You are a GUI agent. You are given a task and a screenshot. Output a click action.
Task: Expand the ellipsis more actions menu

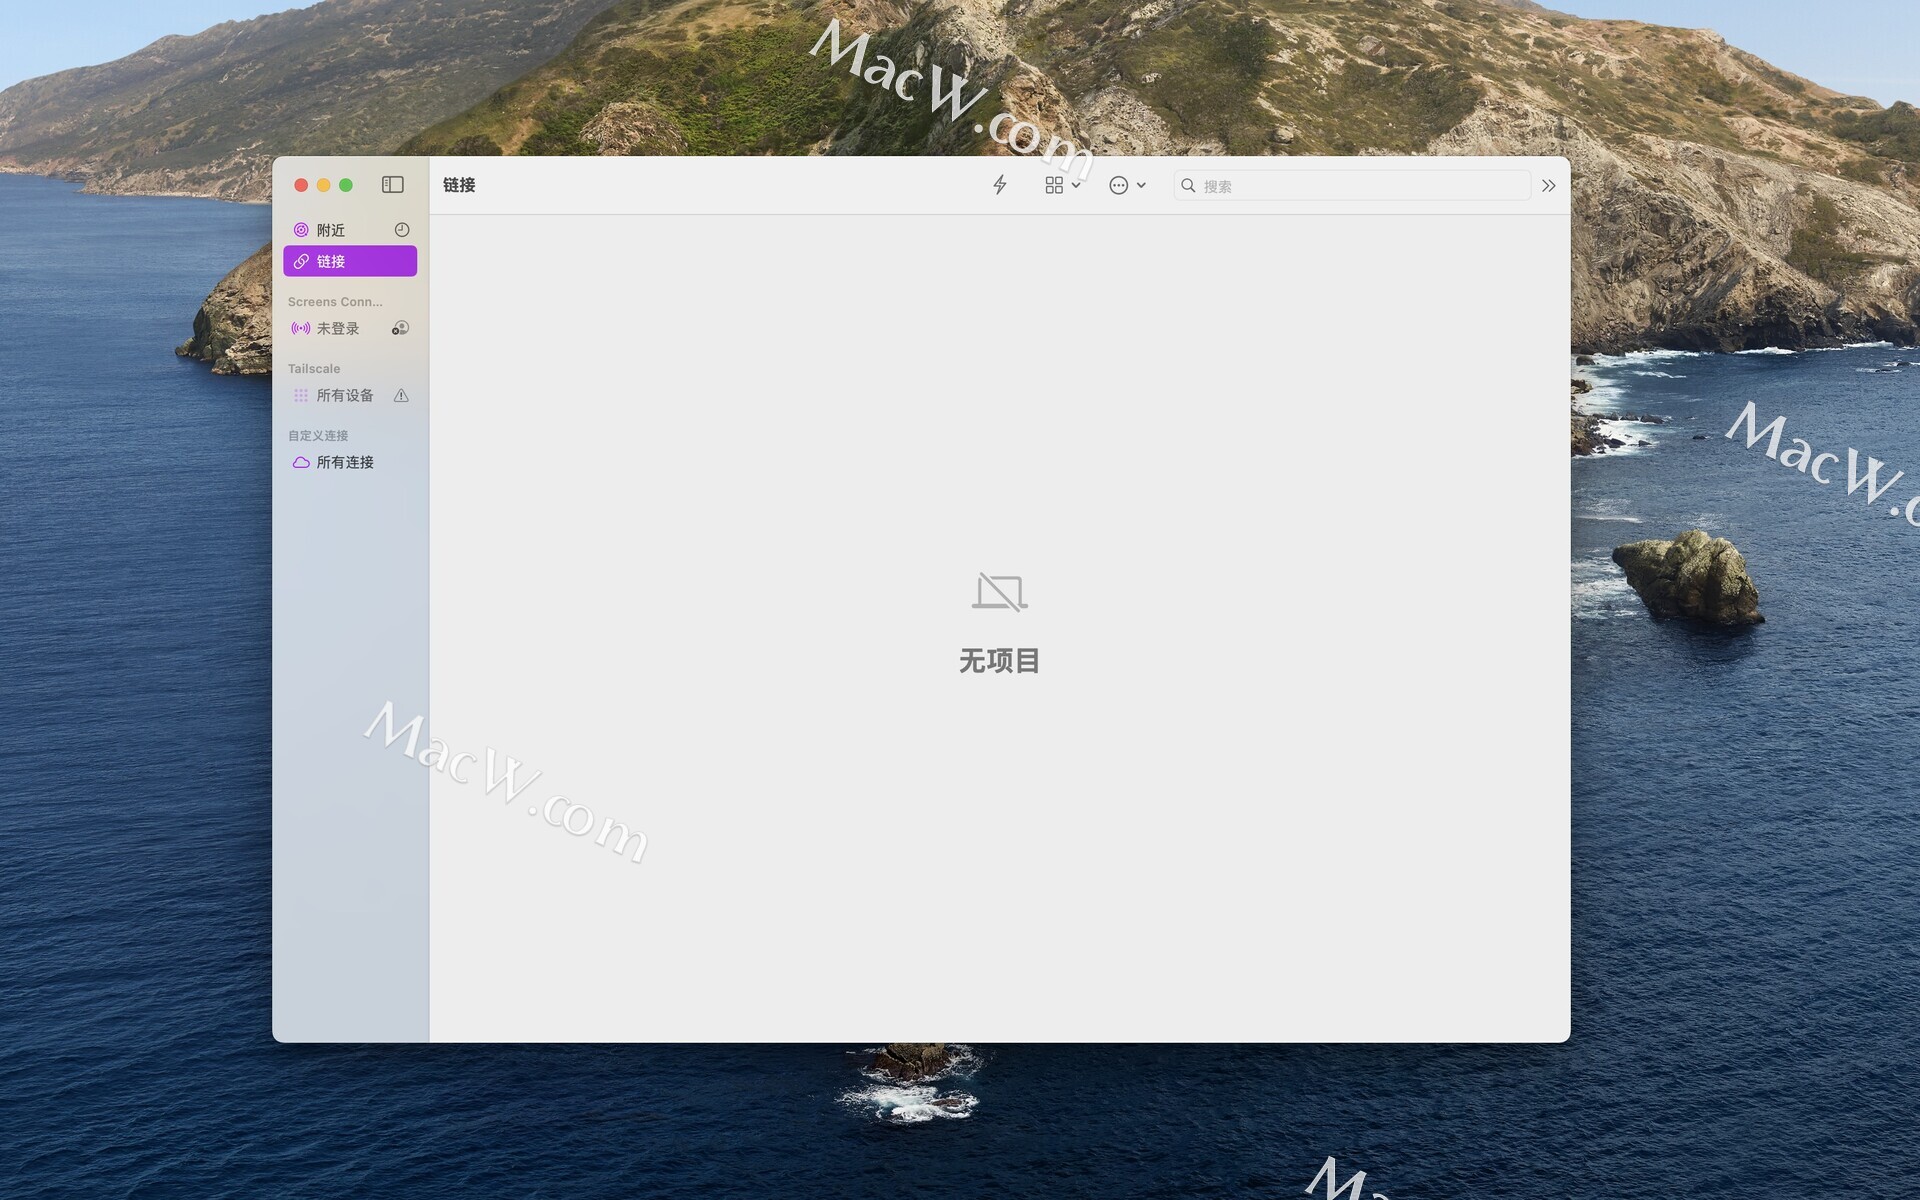click(1127, 185)
